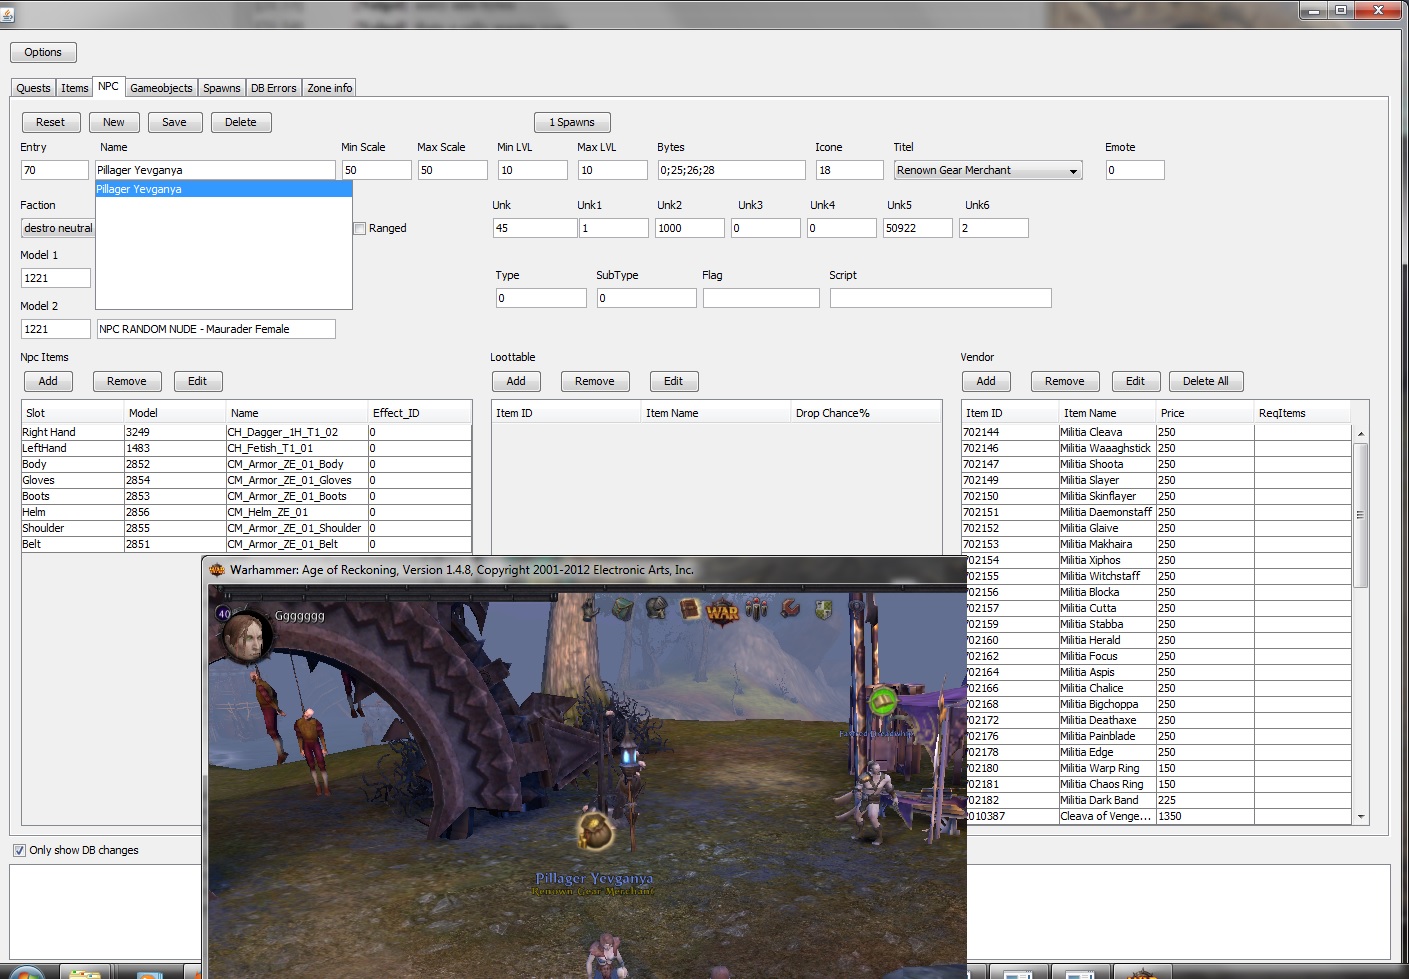Click the WAR main menu emblem
The image size is (1409, 979).
[722, 611]
